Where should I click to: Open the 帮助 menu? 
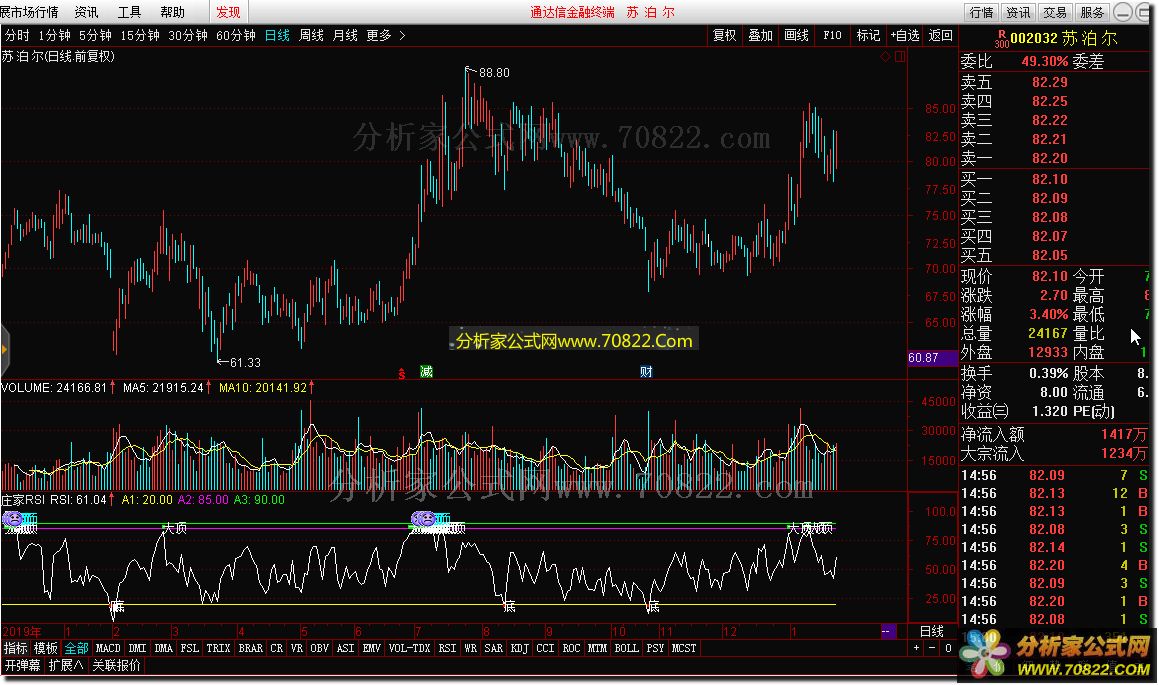point(172,12)
